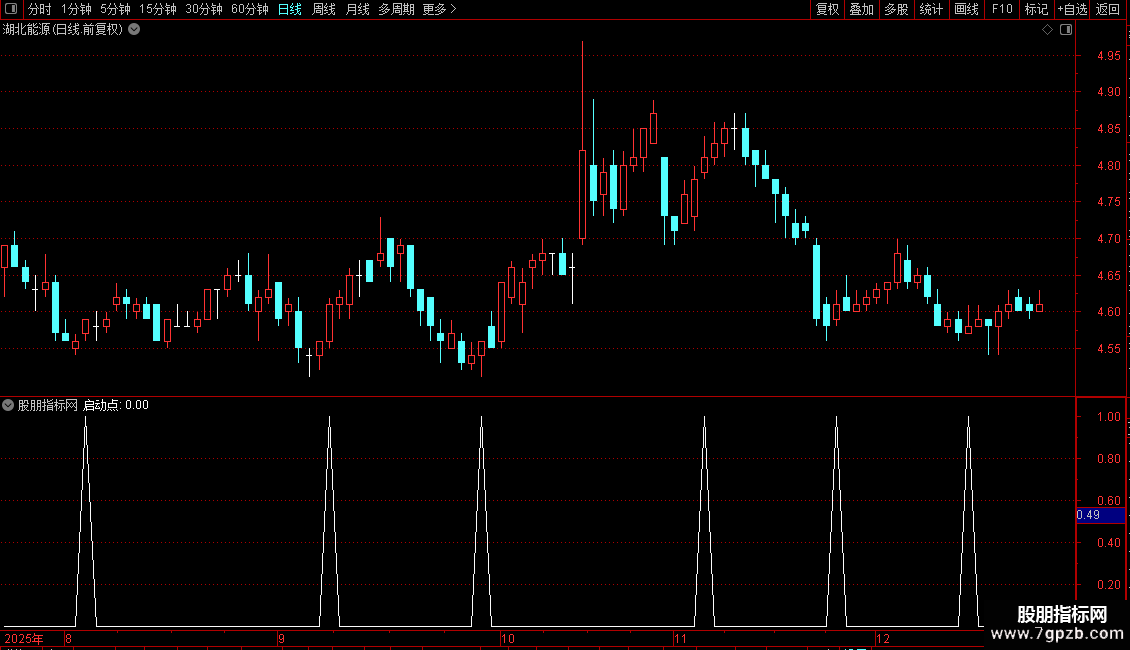The width and height of the screenshot is (1130, 650).
Task: Click the 0.20 indicator axis label
Action: pyautogui.click(x=1108, y=584)
